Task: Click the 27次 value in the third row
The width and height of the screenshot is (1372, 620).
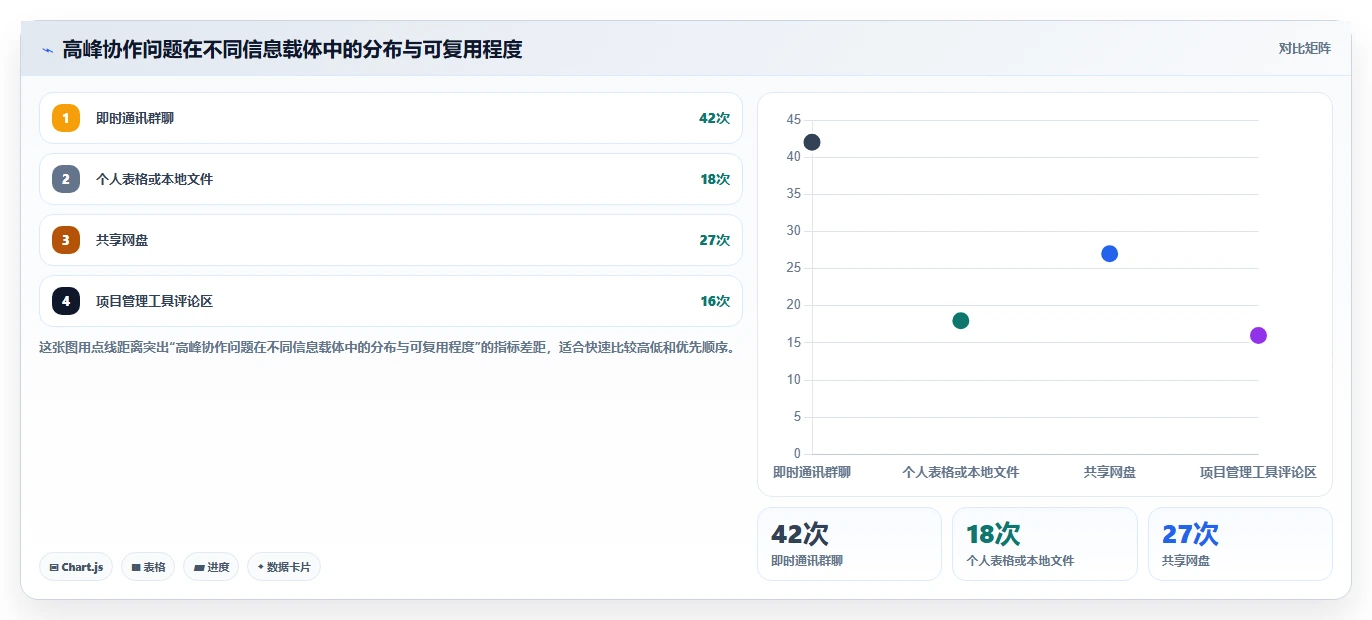Action: [x=714, y=240]
